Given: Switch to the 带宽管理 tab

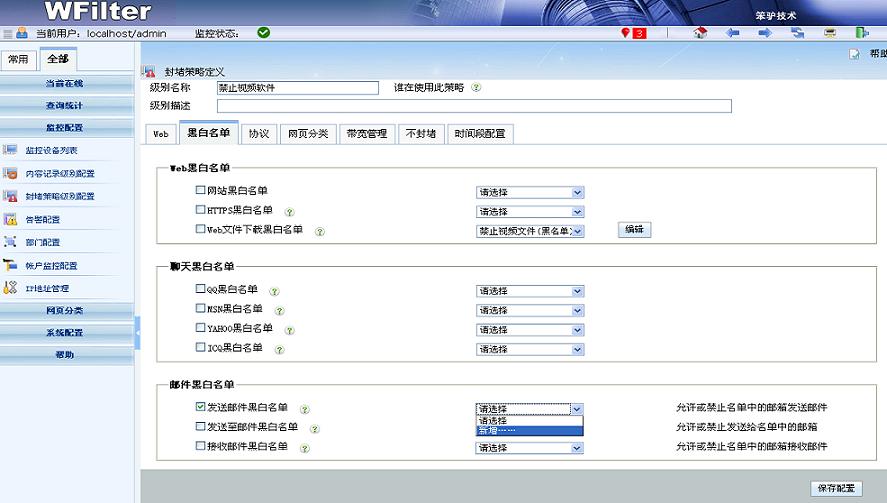Looking at the screenshot, I should [366, 134].
